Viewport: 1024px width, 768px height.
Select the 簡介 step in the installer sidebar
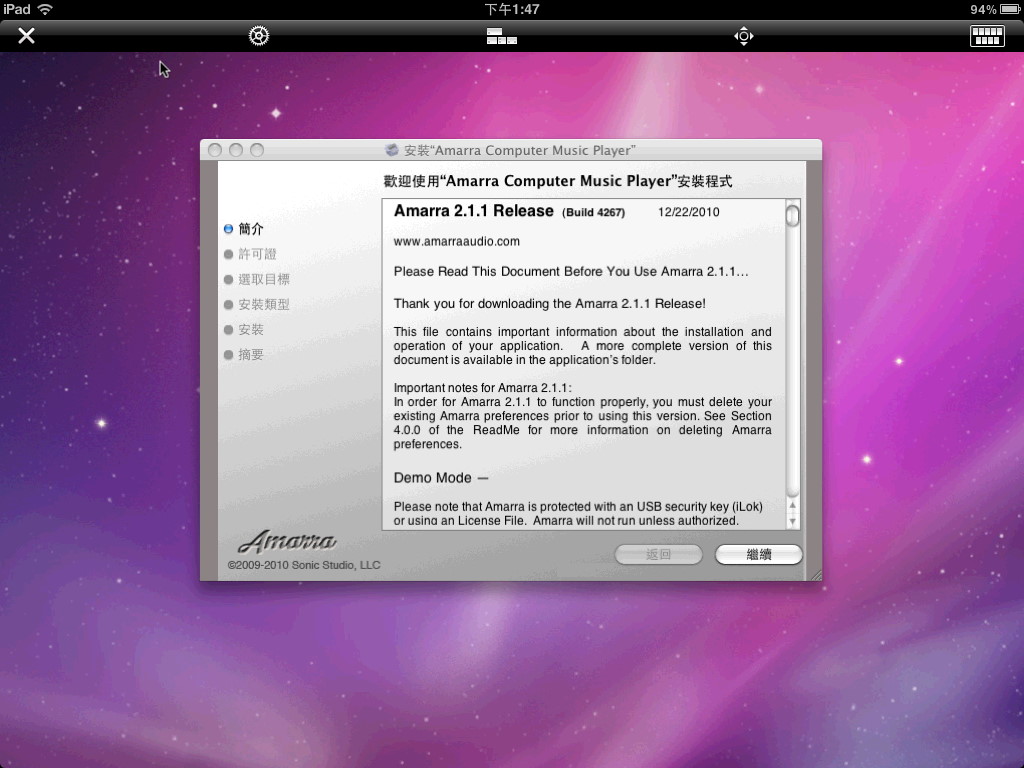click(244, 229)
